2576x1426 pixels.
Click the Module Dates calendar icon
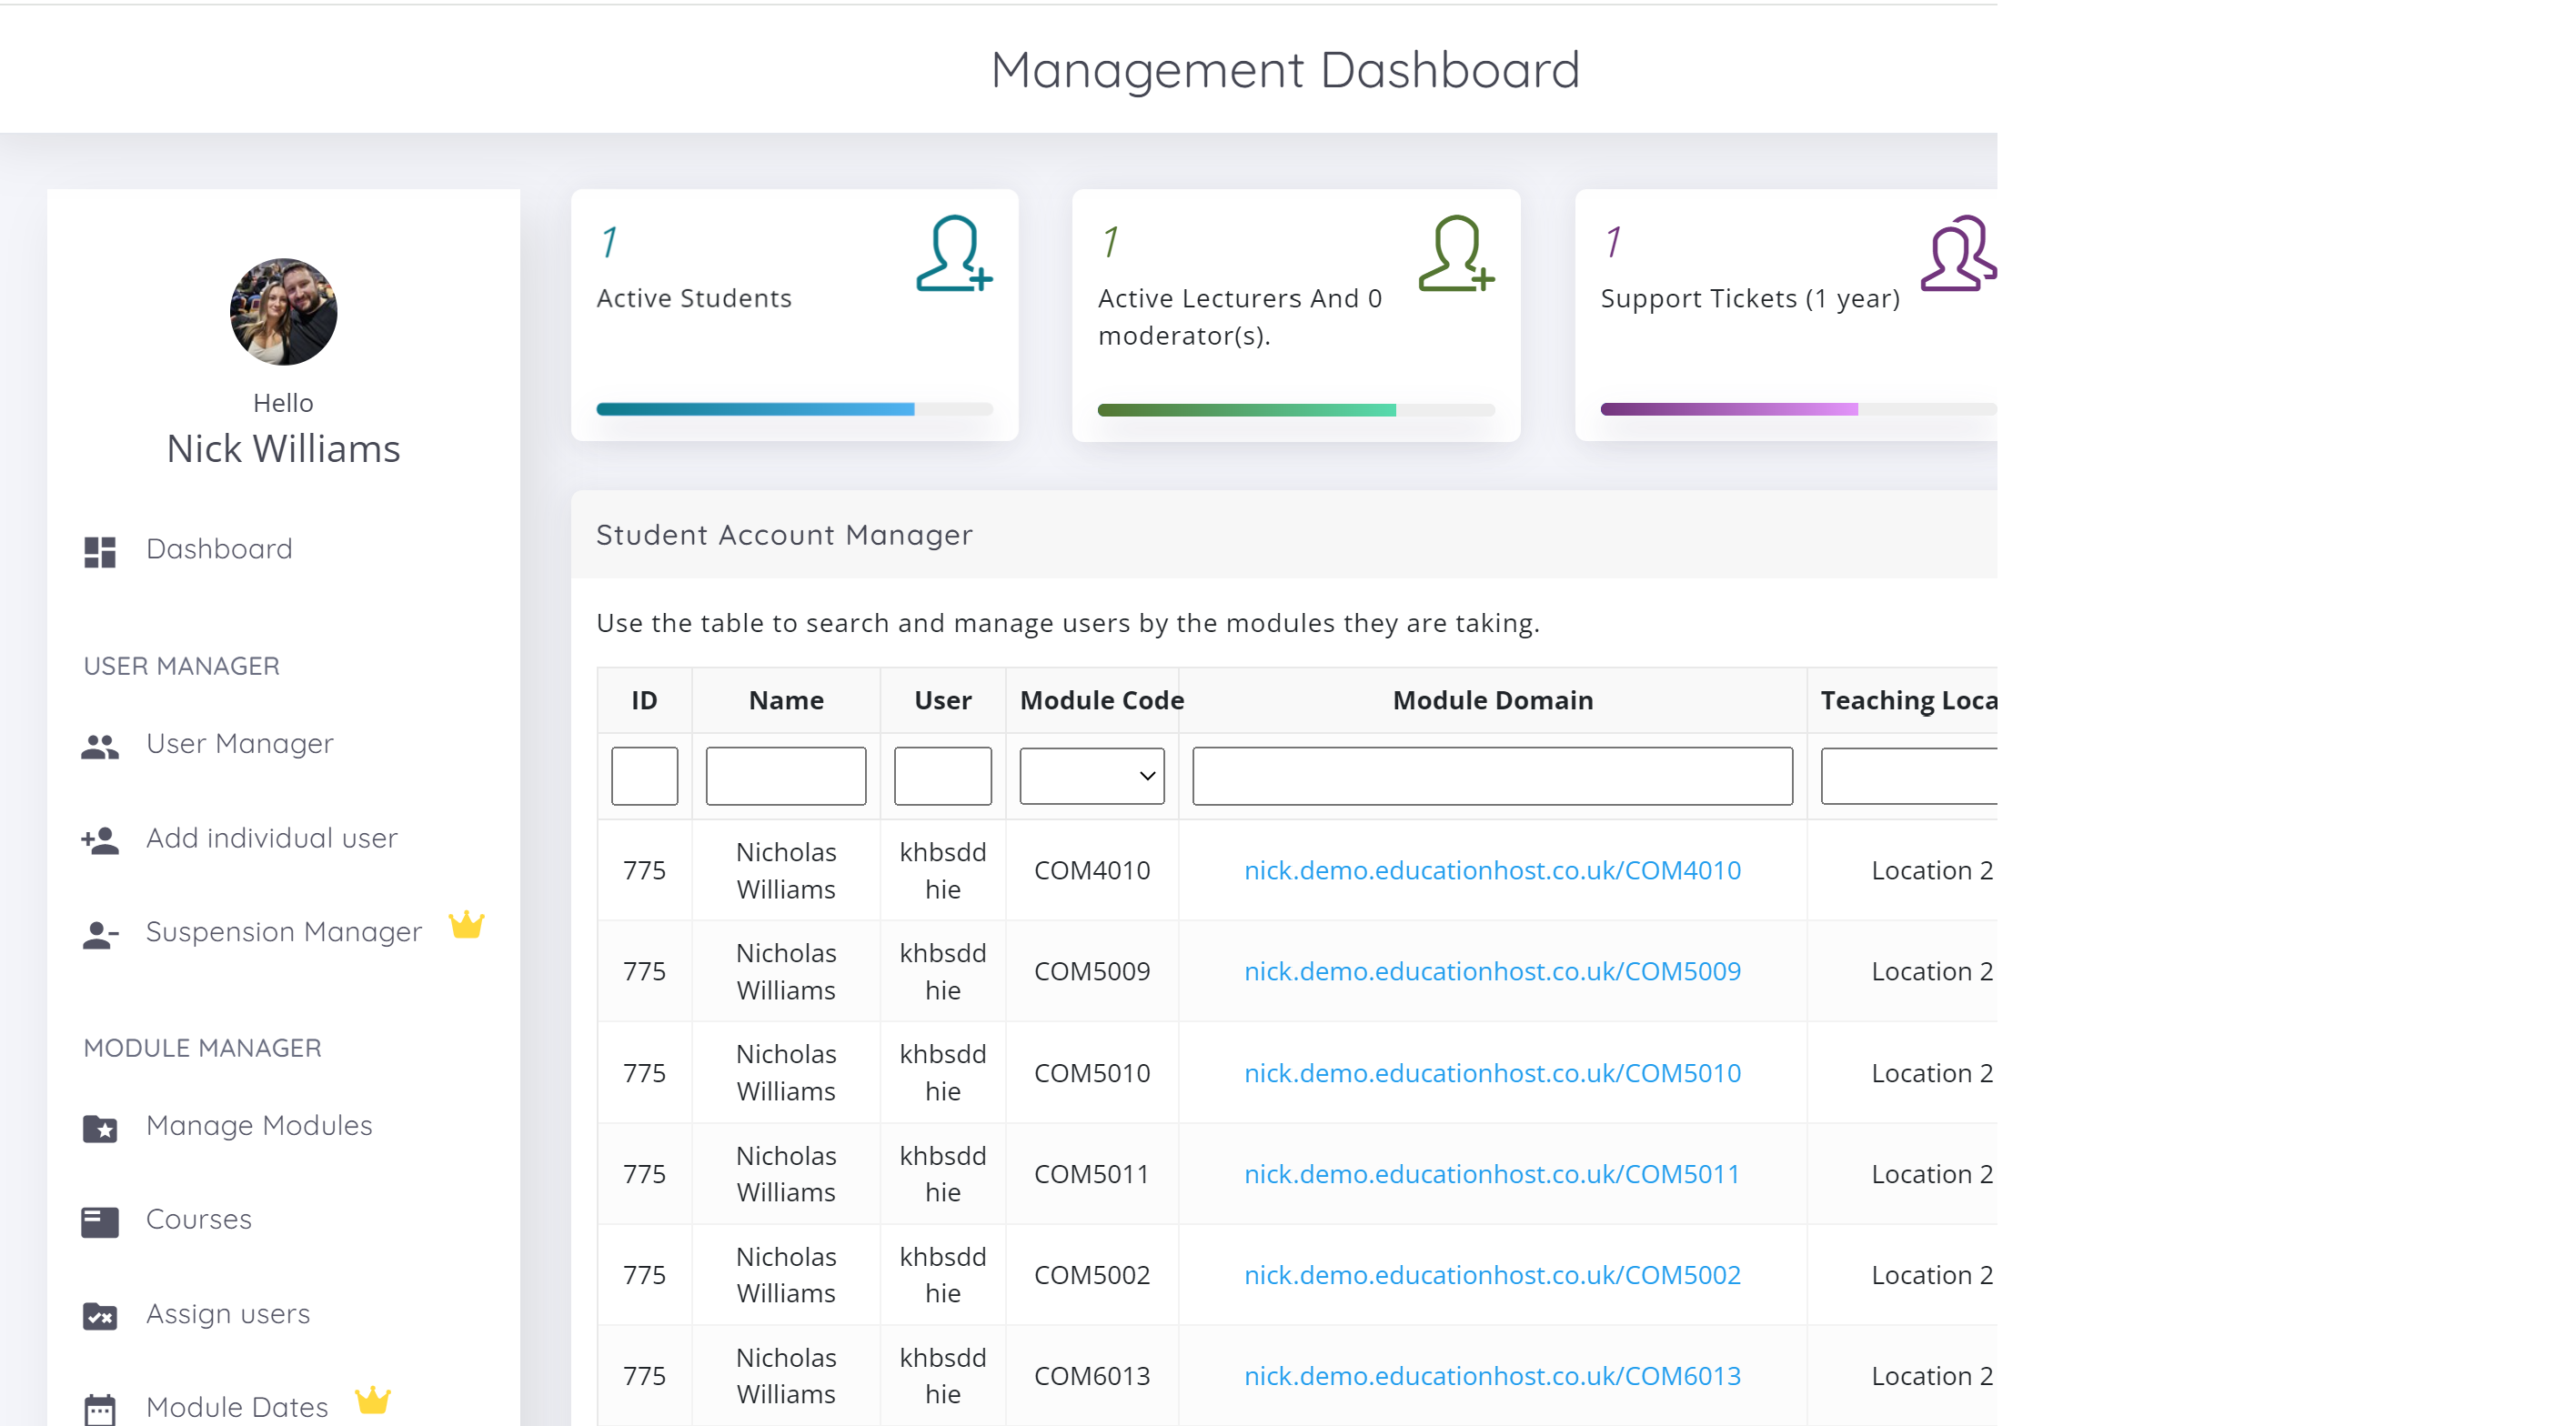point(100,1408)
